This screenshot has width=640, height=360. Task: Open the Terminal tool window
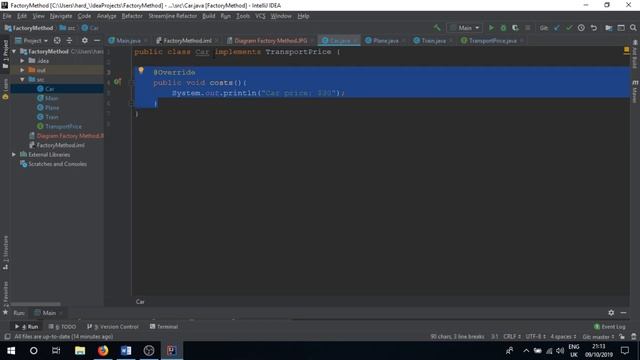coord(164,327)
